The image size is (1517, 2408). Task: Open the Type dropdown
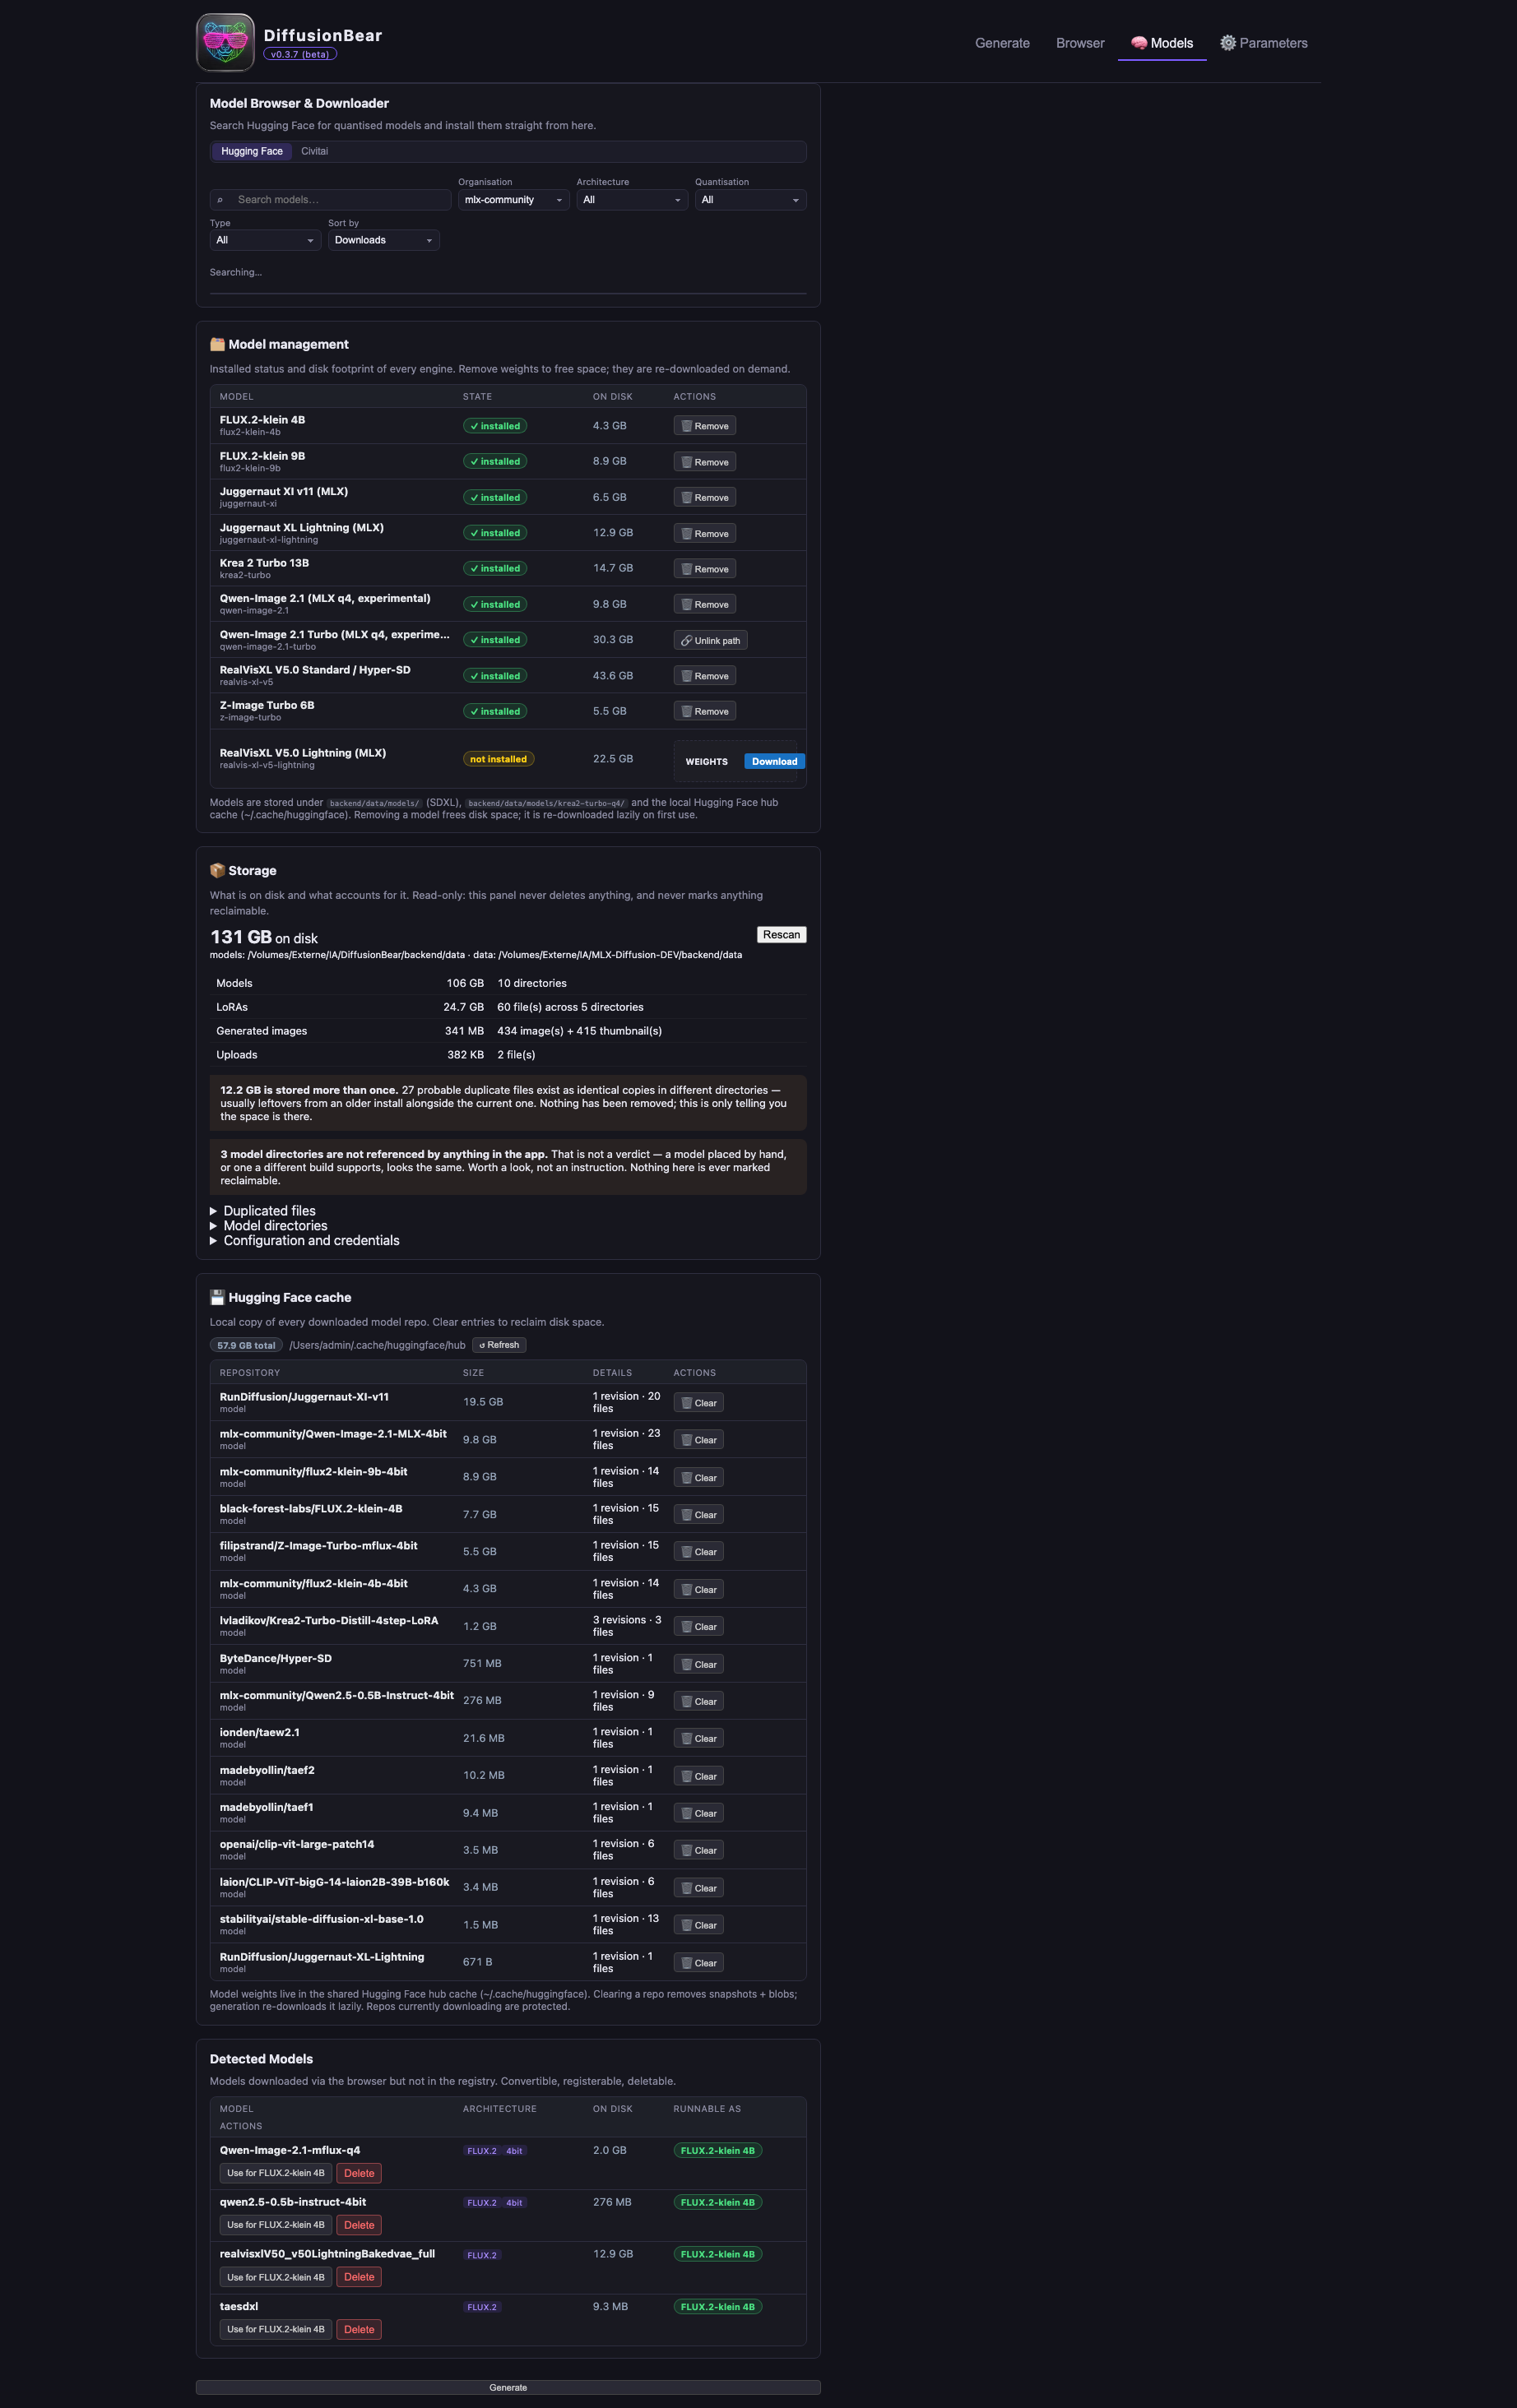tap(265, 240)
